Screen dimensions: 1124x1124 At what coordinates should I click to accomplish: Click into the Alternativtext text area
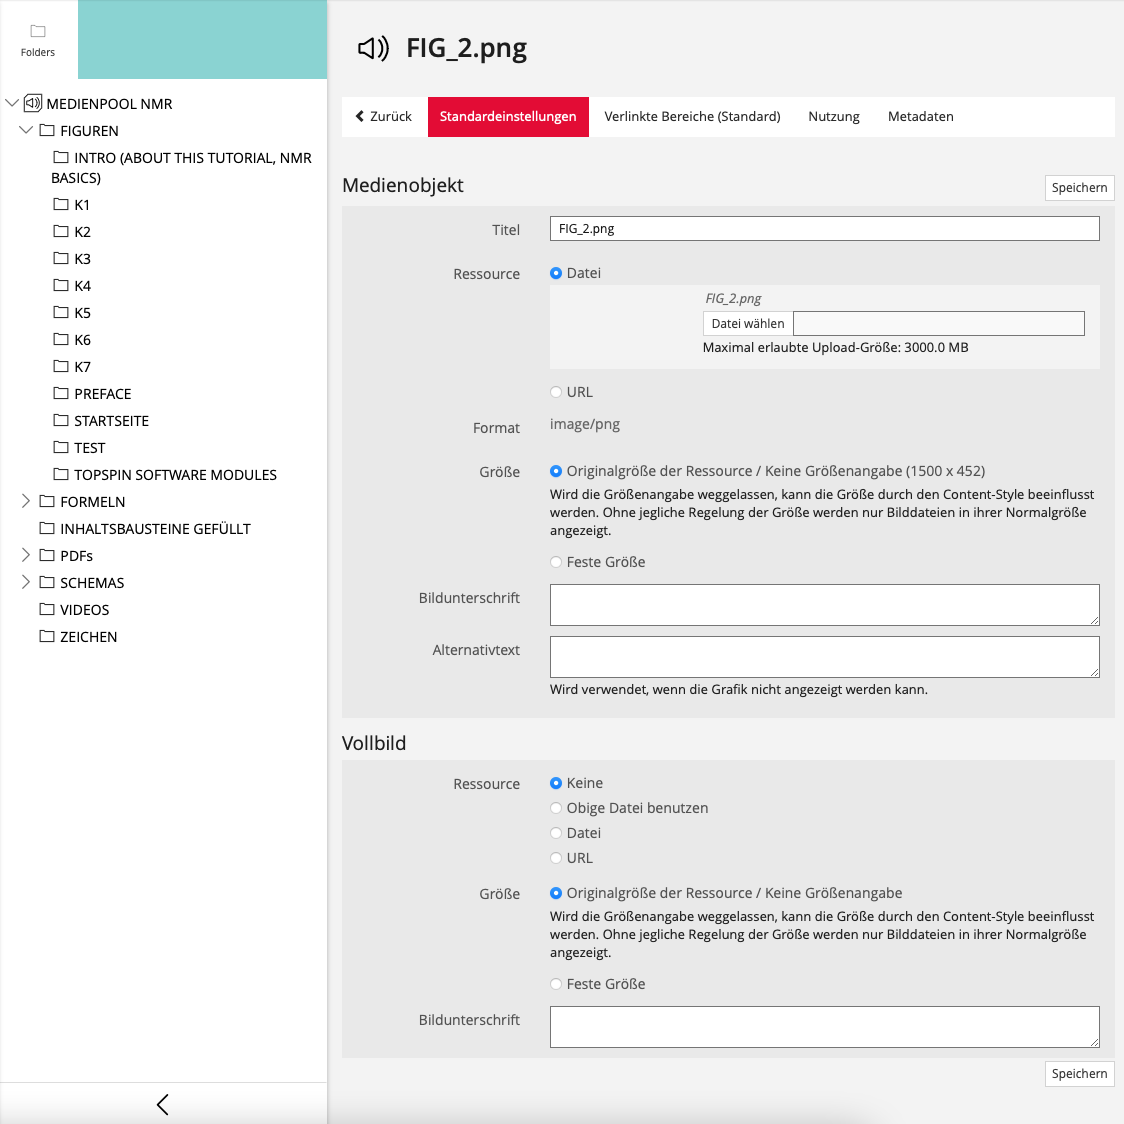click(x=824, y=657)
